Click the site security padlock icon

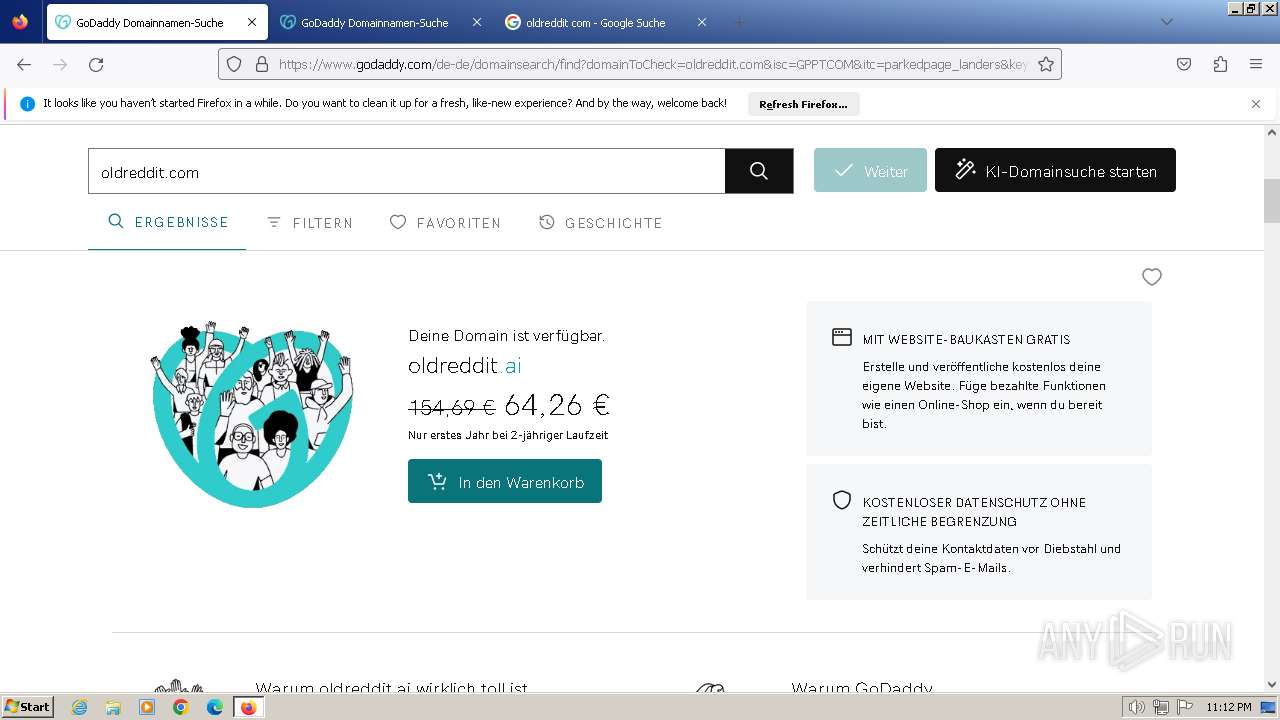[x=262, y=64]
